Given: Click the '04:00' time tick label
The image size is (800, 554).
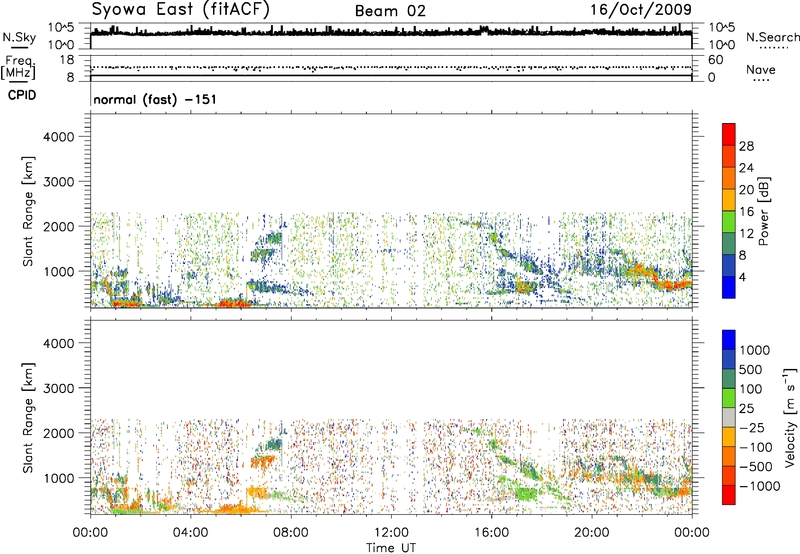Looking at the screenshot, I should [x=190, y=533].
